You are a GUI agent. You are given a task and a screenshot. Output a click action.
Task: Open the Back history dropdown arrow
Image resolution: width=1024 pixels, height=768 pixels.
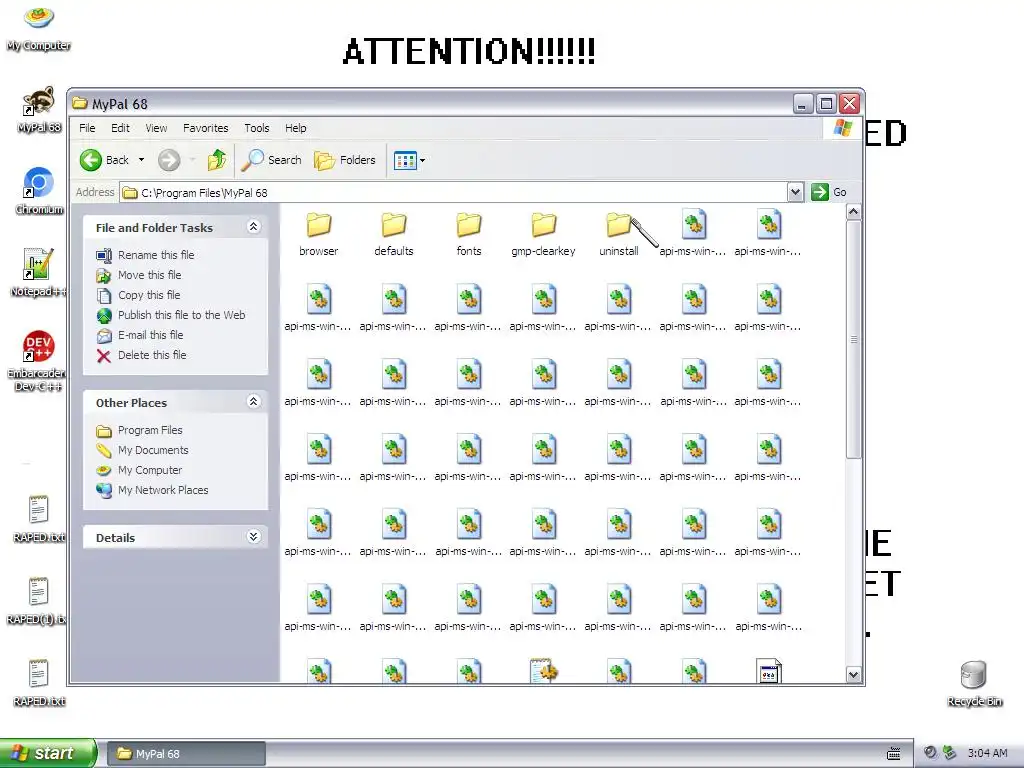coord(141,160)
